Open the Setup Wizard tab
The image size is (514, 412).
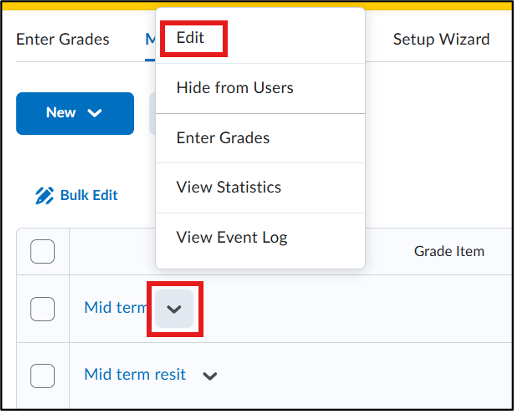[x=441, y=39]
